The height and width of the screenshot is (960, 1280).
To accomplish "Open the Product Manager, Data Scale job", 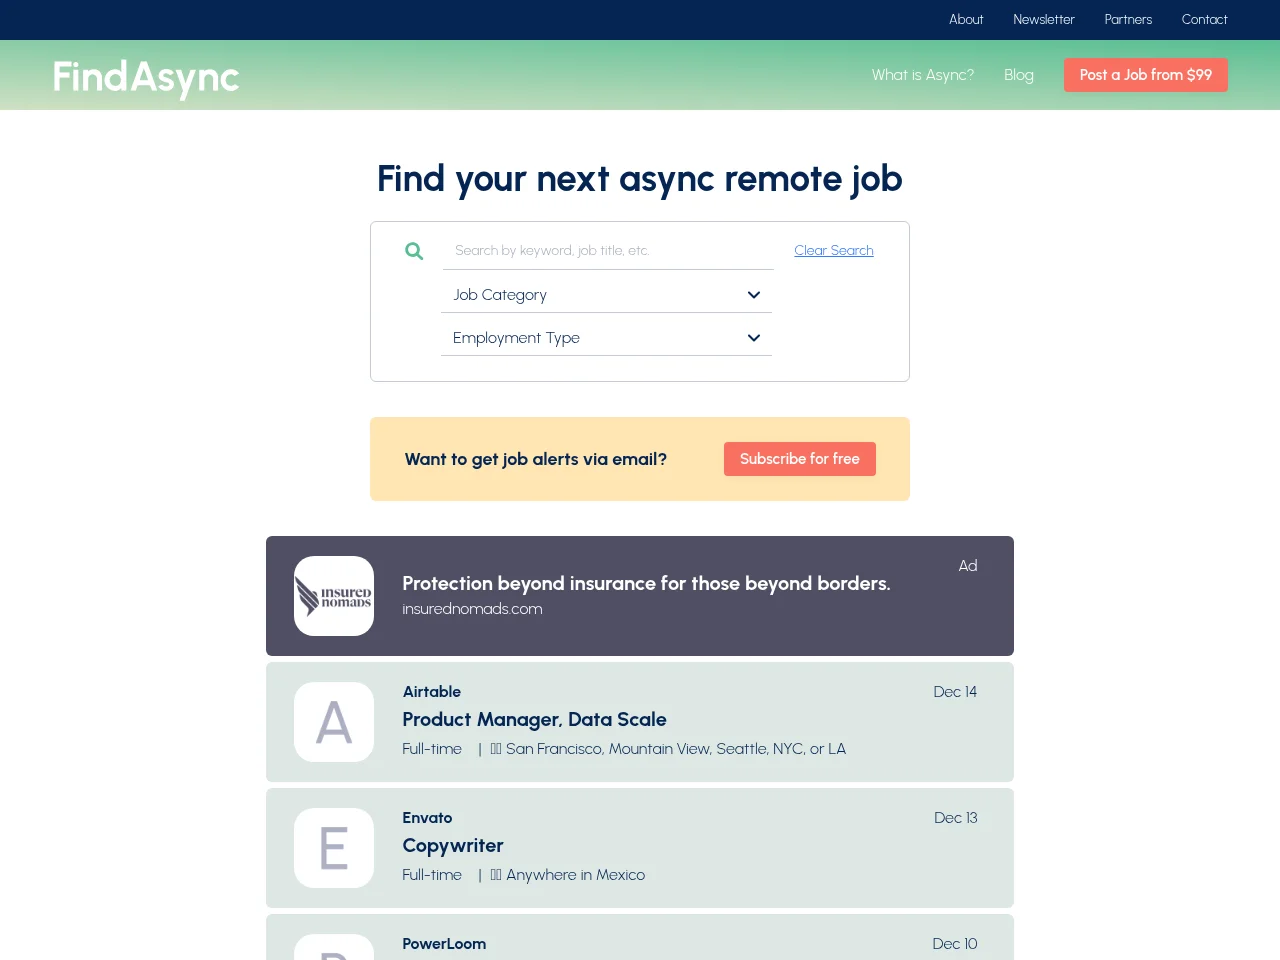I will pyautogui.click(x=534, y=720).
